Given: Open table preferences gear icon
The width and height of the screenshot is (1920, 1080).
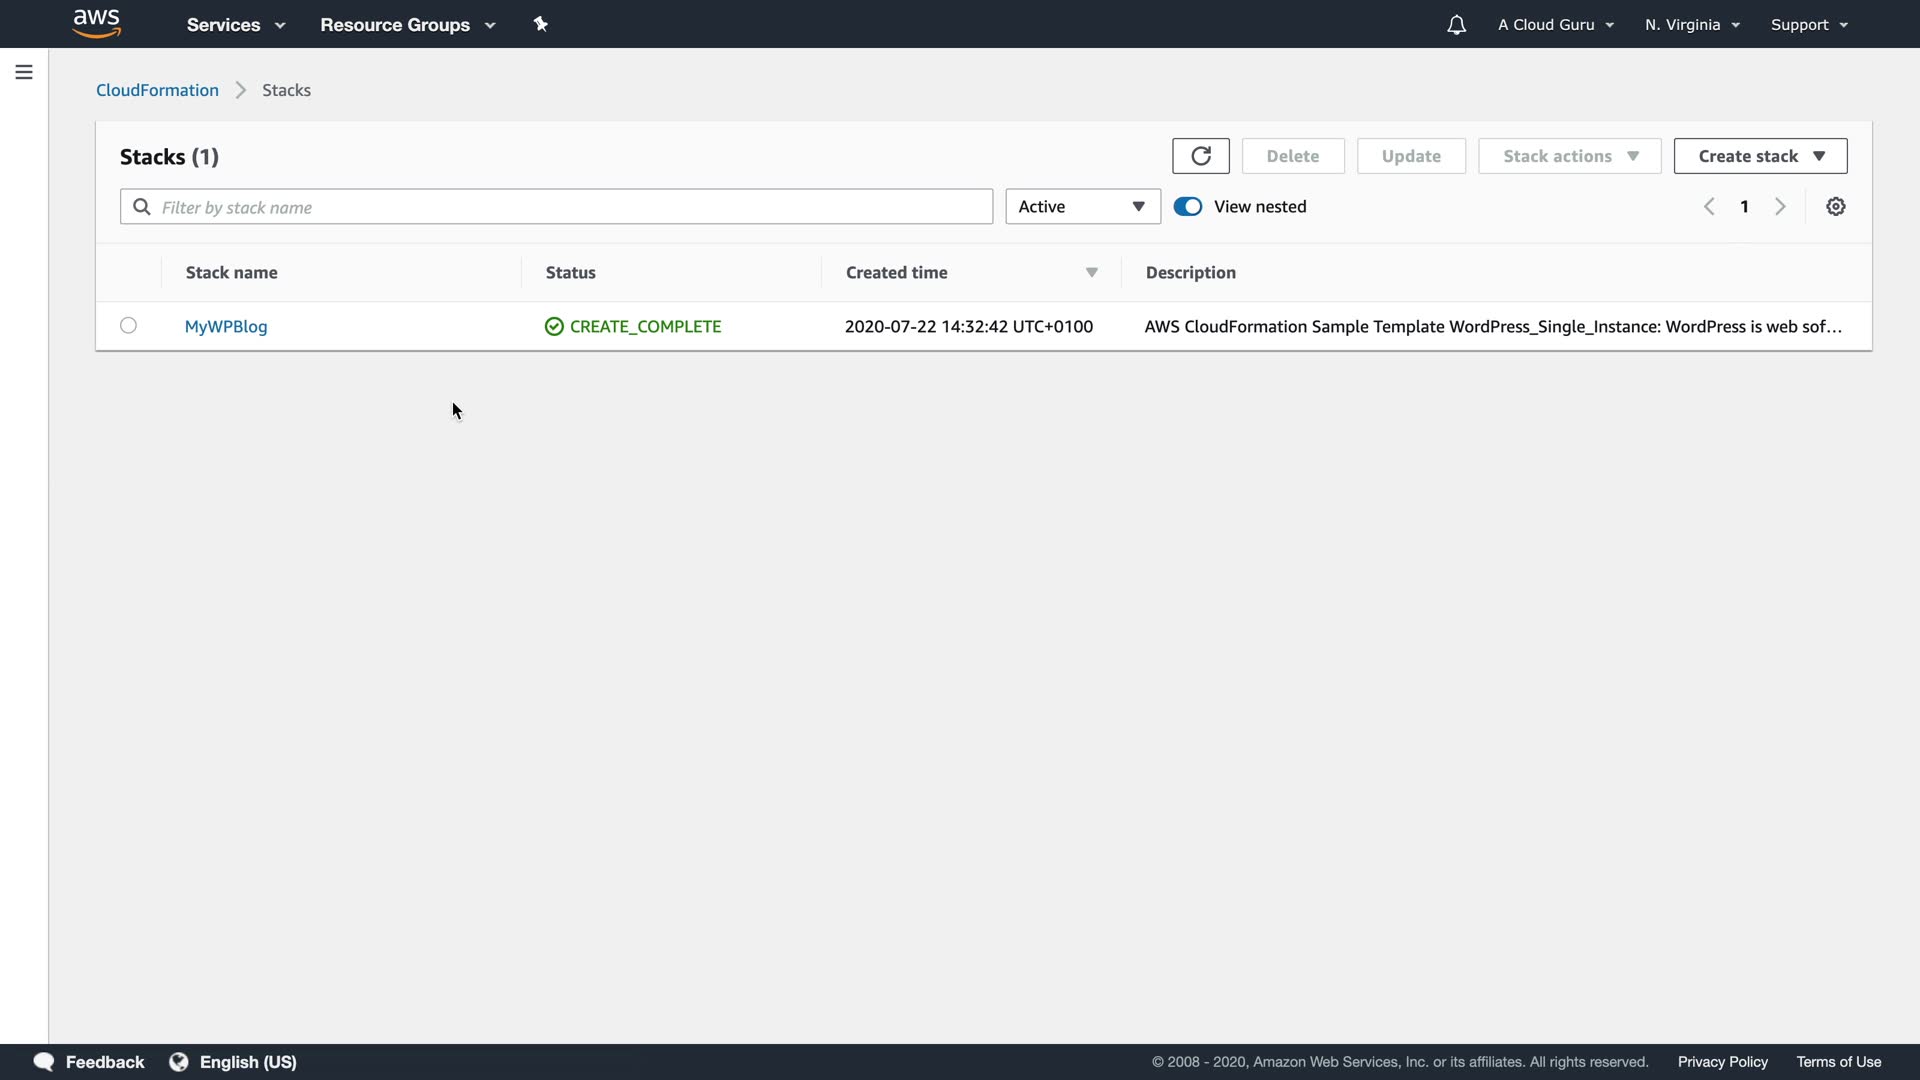Looking at the screenshot, I should (x=1835, y=207).
